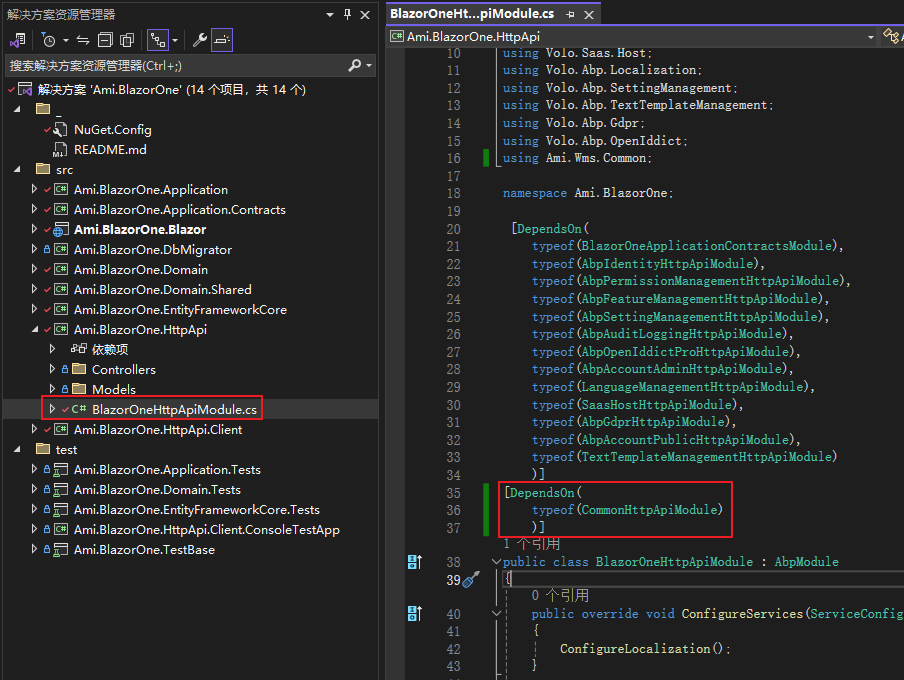904x680 pixels.
Task: Click the 依赖项 dependencies icon
Action: coord(78,349)
